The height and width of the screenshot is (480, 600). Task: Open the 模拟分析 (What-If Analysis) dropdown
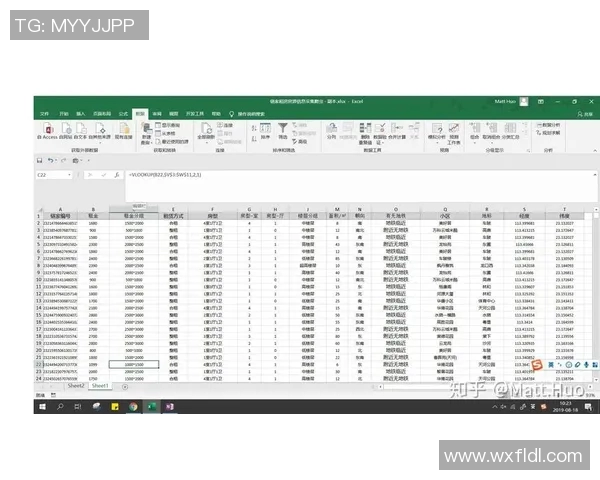pyautogui.click(x=437, y=133)
